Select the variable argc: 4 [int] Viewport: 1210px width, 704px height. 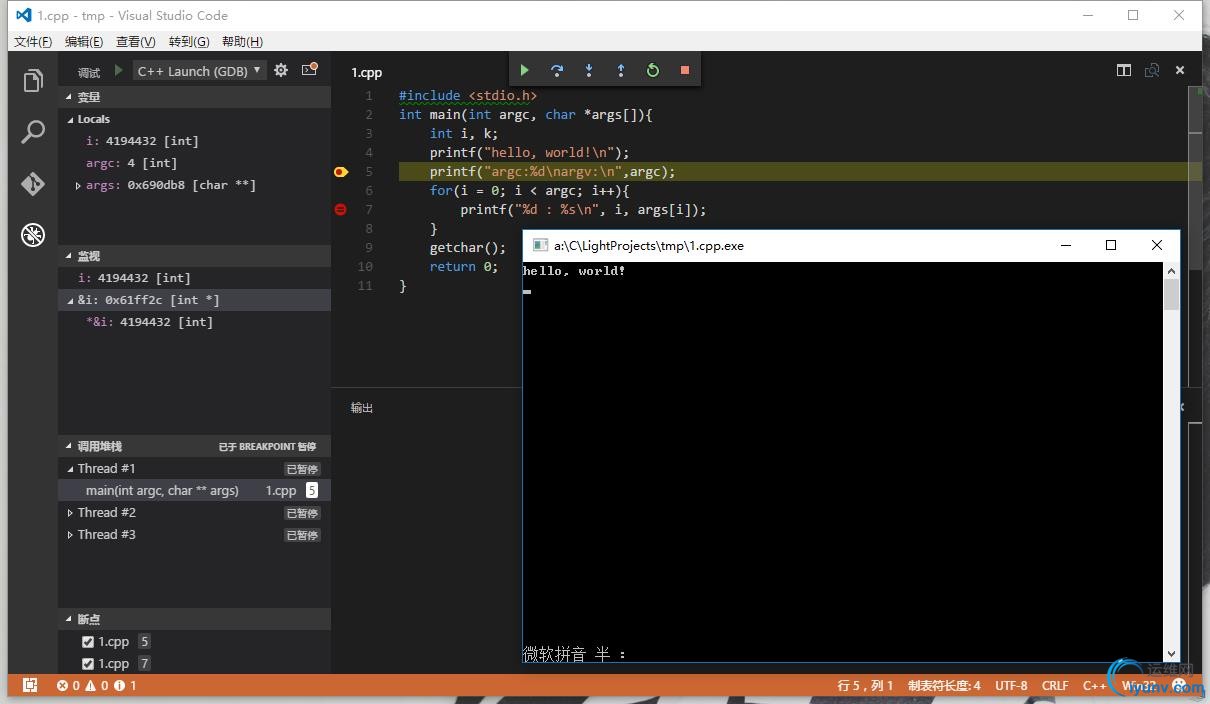tap(194, 163)
